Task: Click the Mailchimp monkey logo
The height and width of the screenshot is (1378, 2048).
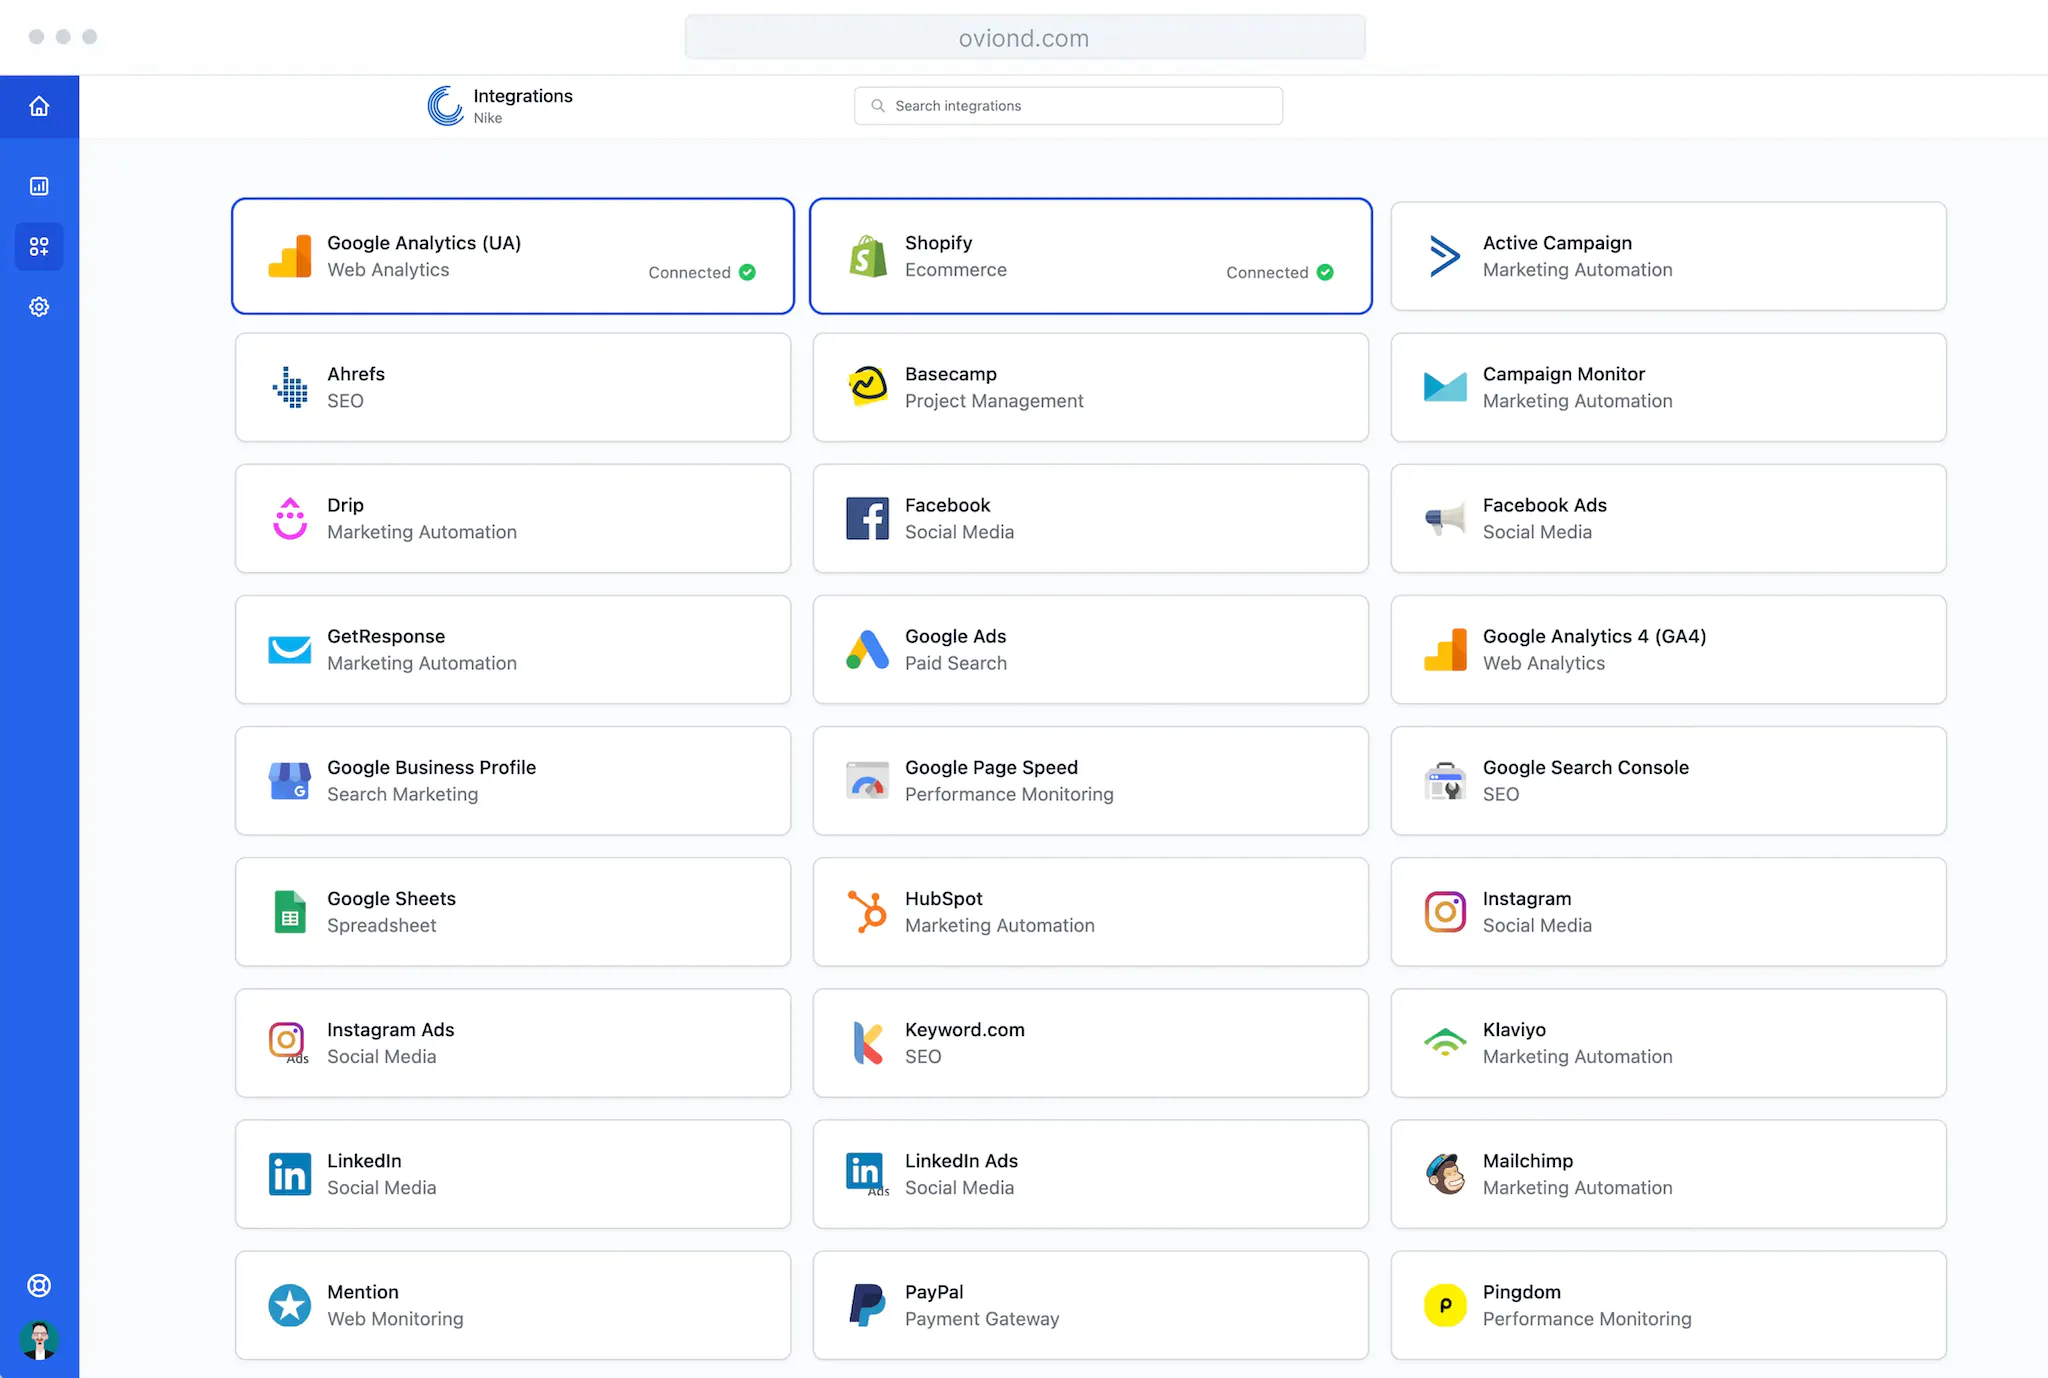Action: [x=1445, y=1174]
